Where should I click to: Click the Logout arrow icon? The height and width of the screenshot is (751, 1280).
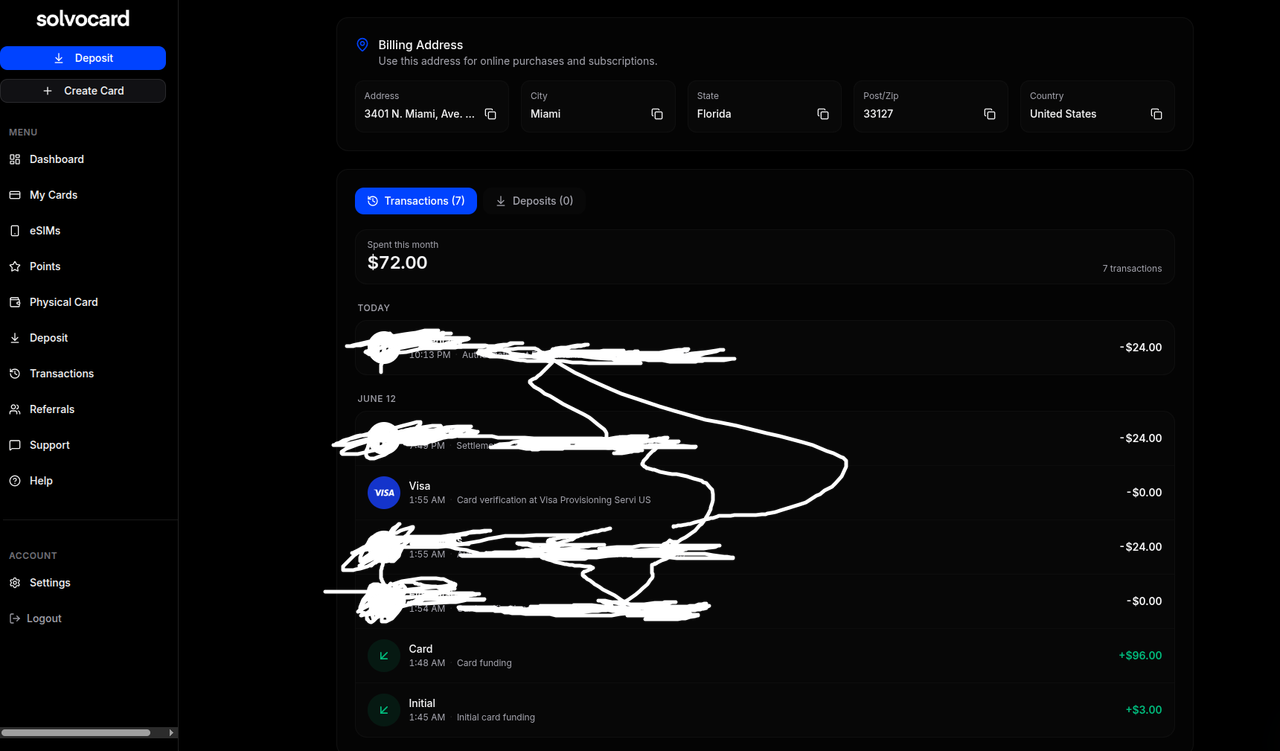[x=15, y=619]
